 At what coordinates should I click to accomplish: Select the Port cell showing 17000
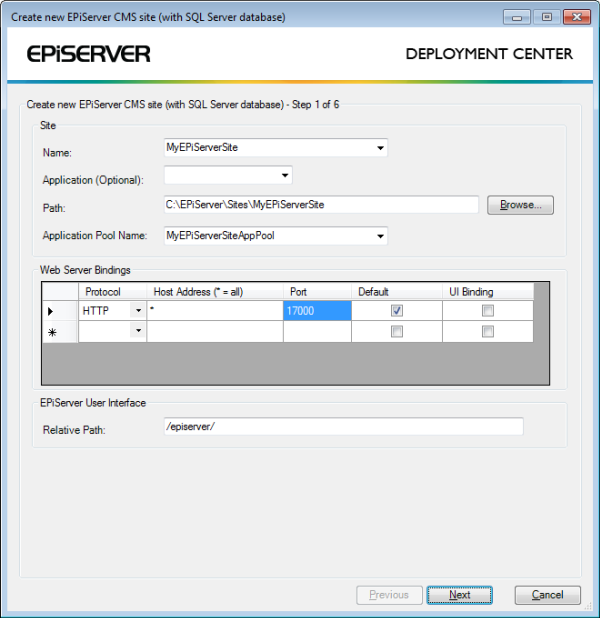coord(317,311)
